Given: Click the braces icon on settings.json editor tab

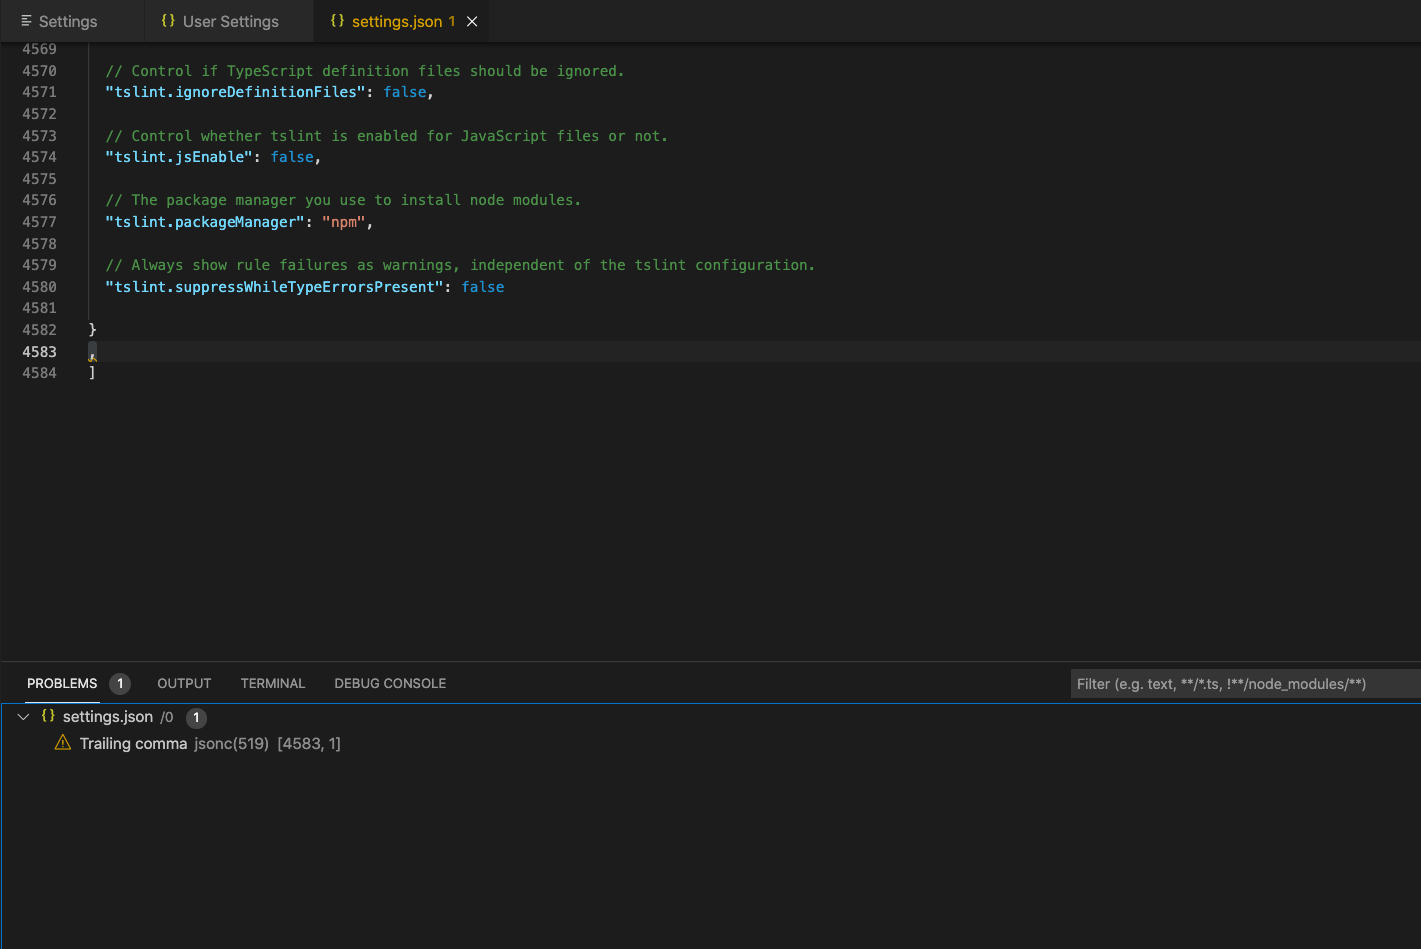Looking at the screenshot, I should pyautogui.click(x=337, y=21).
